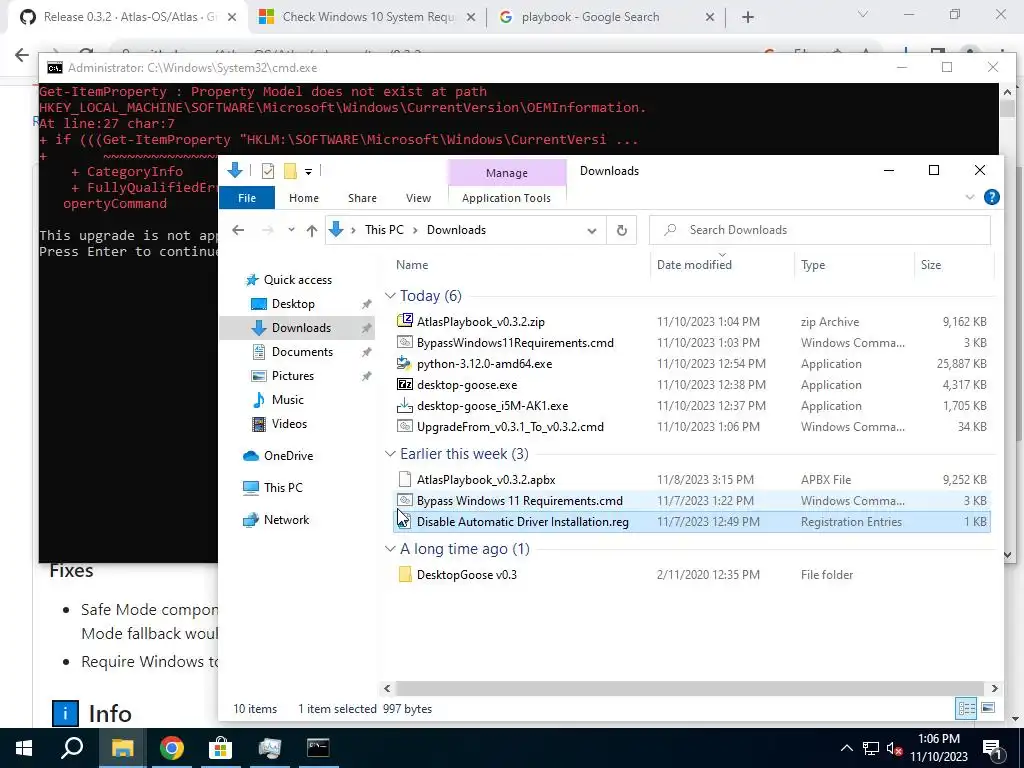Open the Share ribbon tab
This screenshot has width=1024, height=768.
pos(362,198)
